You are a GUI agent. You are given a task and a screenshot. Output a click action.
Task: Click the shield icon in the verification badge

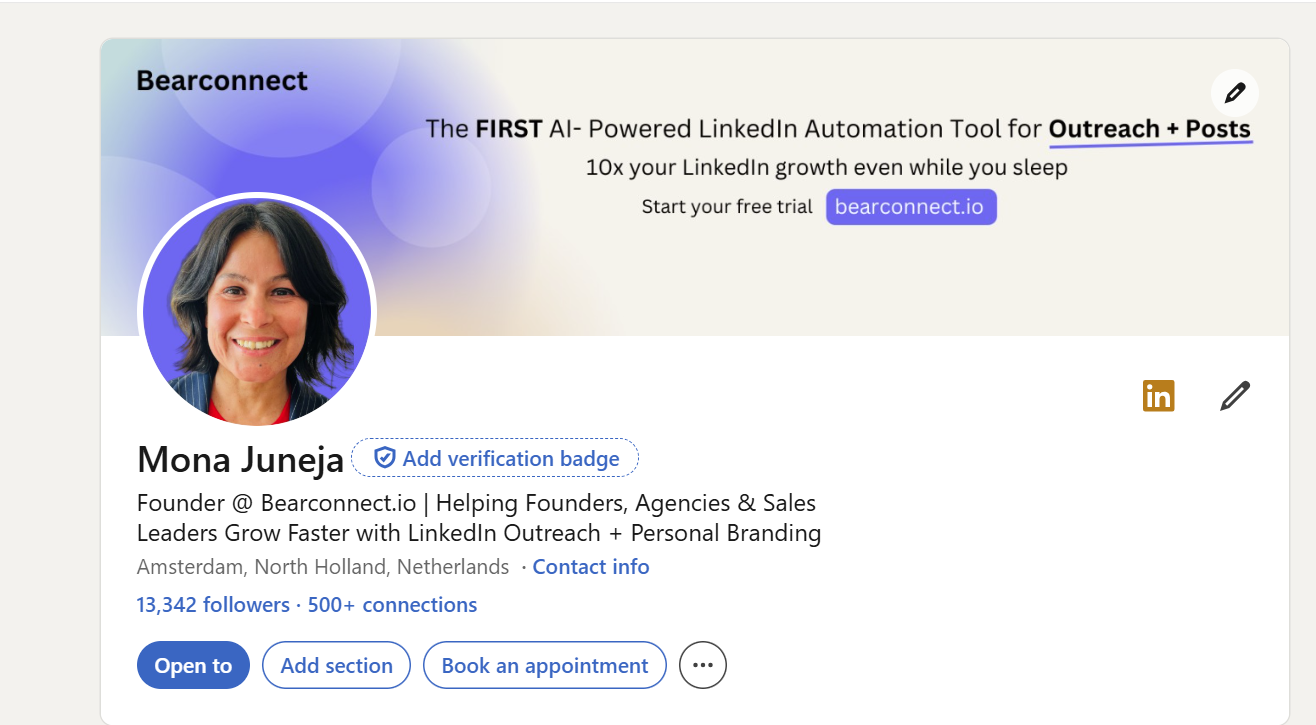pyautogui.click(x=384, y=459)
